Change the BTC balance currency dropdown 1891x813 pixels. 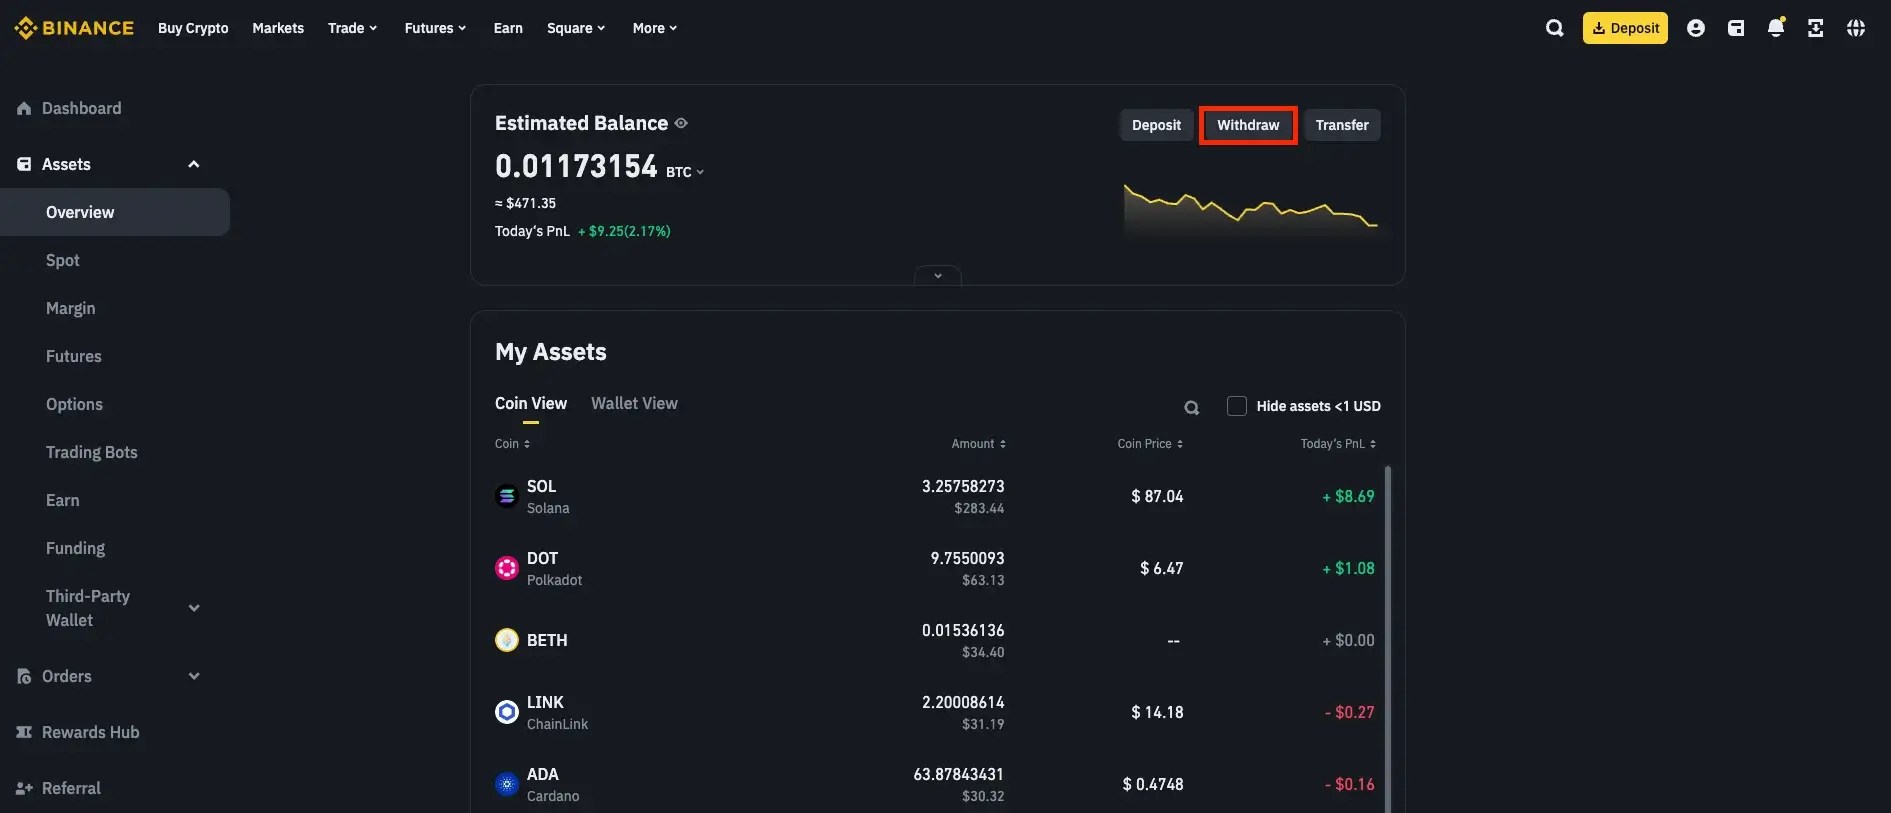point(685,172)
